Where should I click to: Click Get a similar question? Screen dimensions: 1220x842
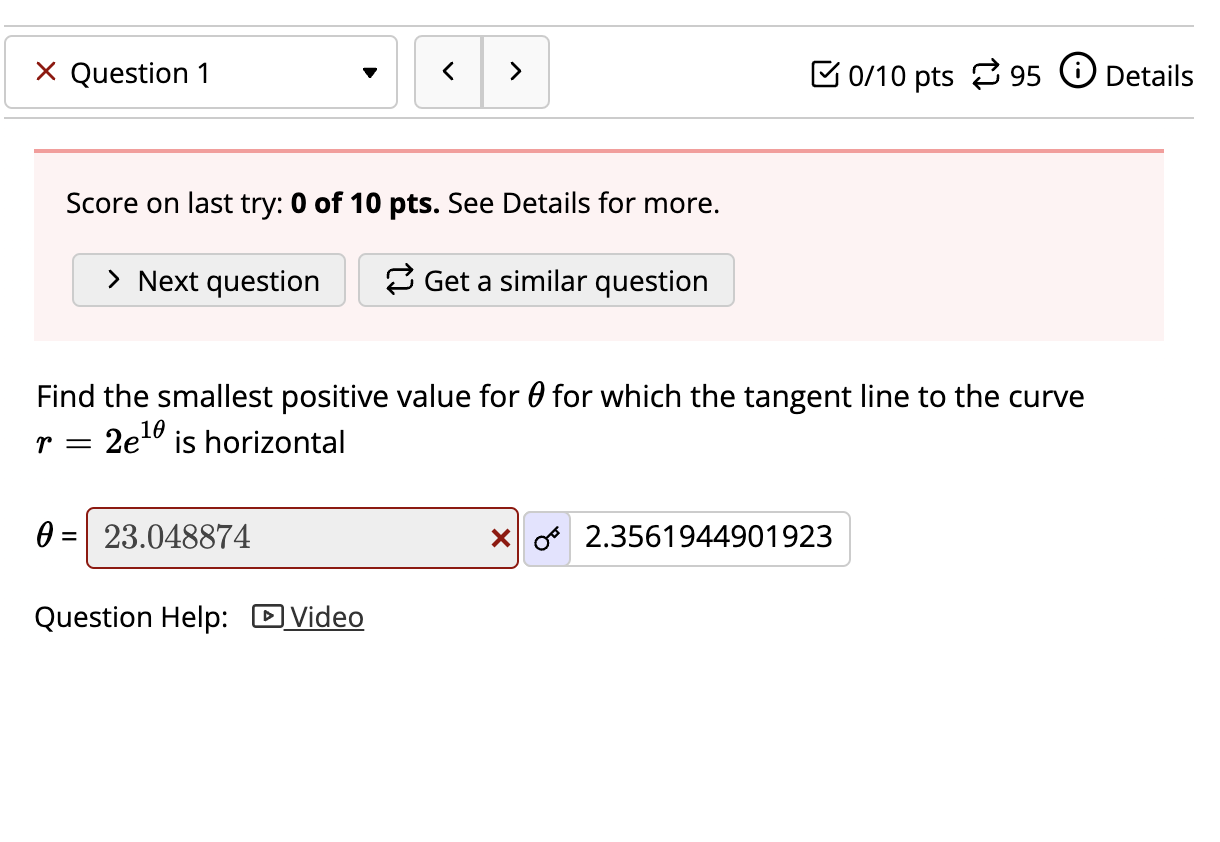point(546,280)
